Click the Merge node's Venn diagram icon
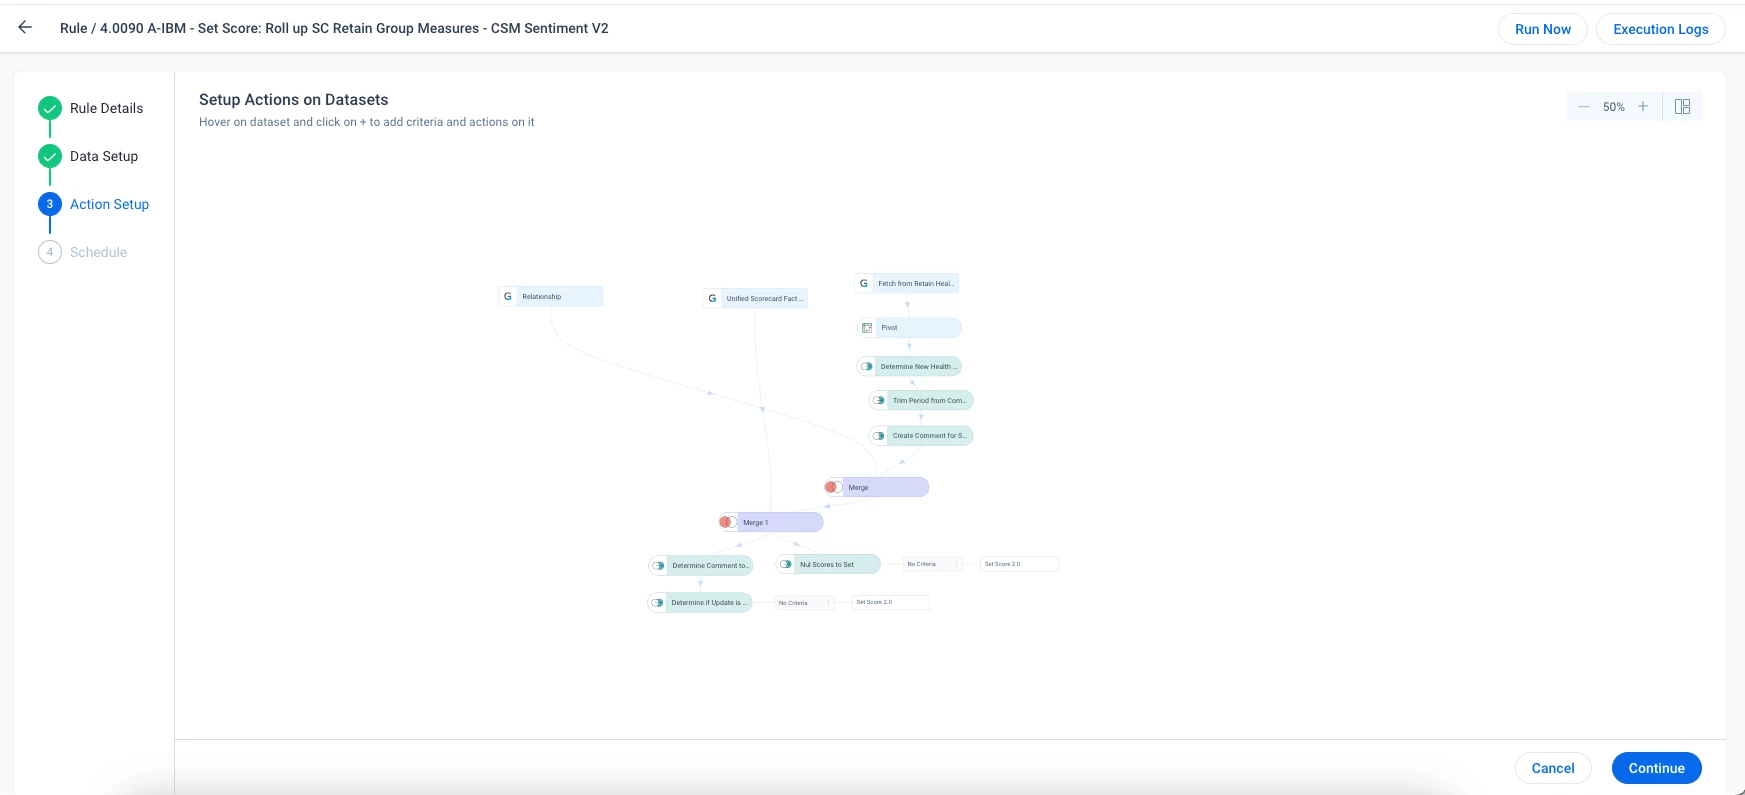1745x795 pixels. pyautogui.click(x=833, y=487)
